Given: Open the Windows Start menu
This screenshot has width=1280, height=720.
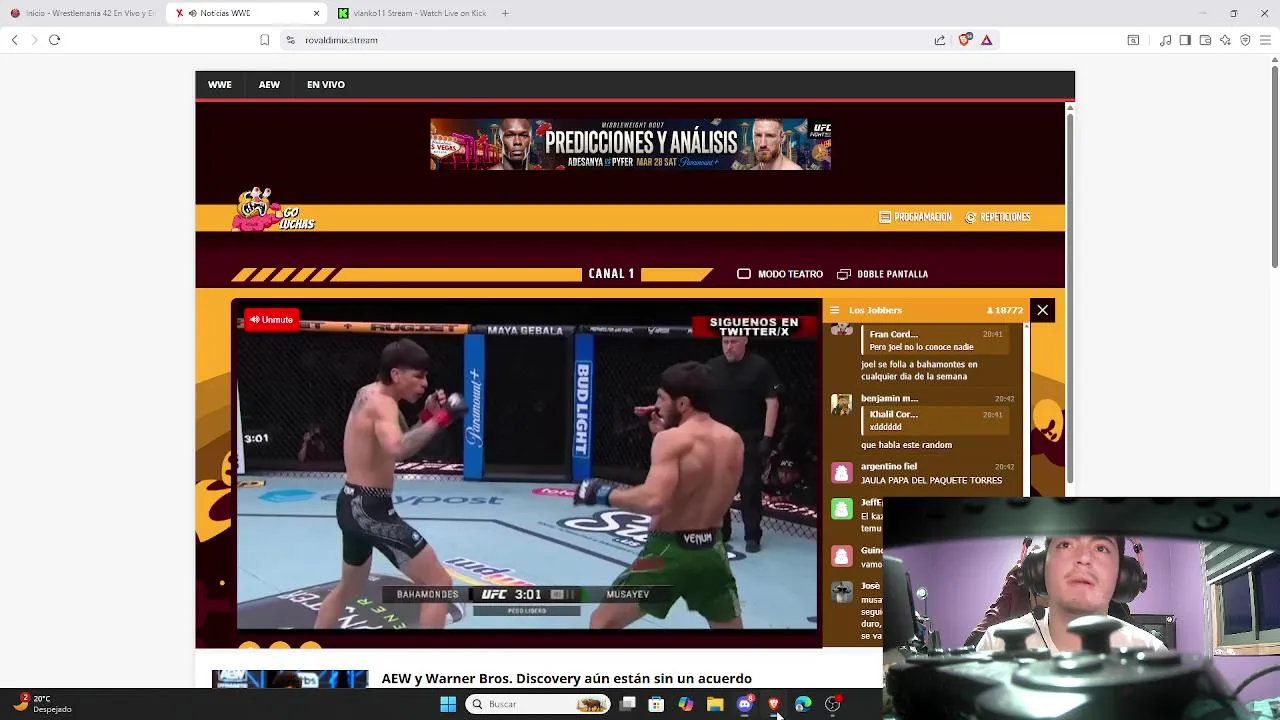Looking at the screenshot, I should tap(448, 704).
